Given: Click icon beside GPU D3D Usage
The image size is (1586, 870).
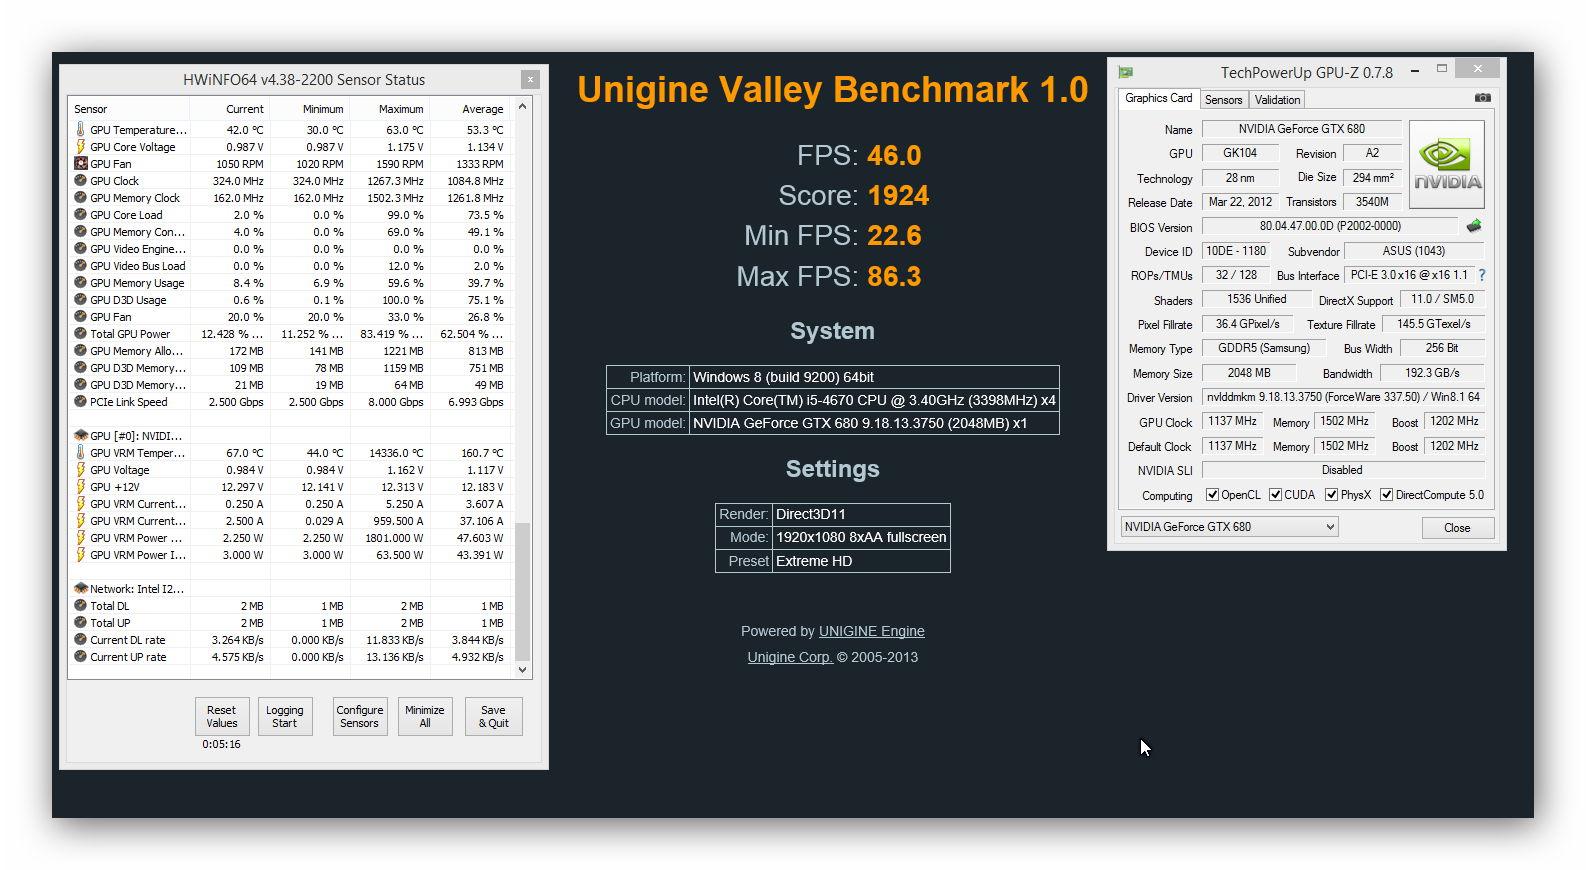Looking at the screenshot, I should (80, 300).
